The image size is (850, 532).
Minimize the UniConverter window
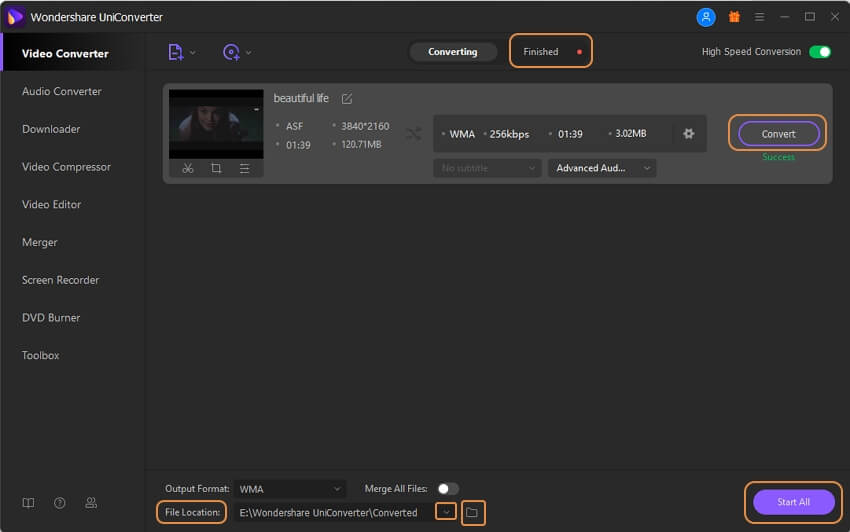click(784, 17)
